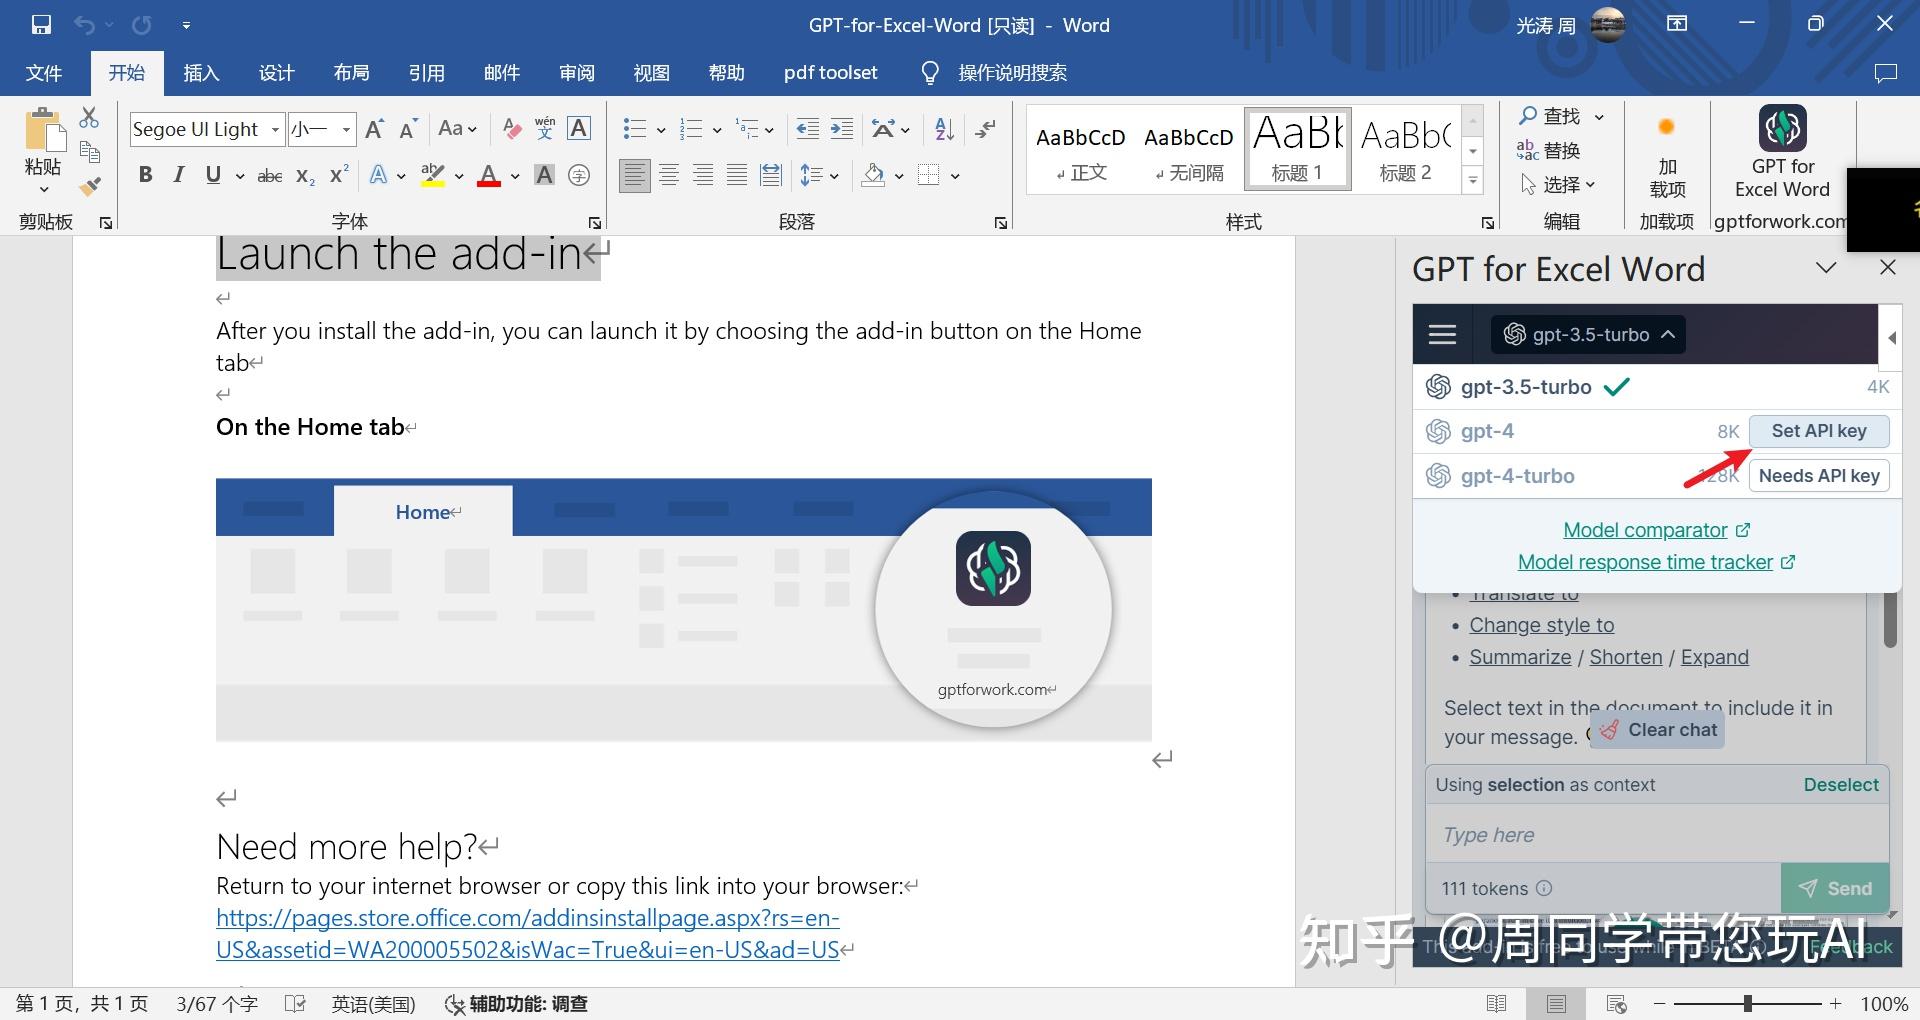Image resolution: width=1920 pixels, height=1020 pixels.
Task: Apply the Heading 1 style thumbnail
Action: coord(1297,149)
